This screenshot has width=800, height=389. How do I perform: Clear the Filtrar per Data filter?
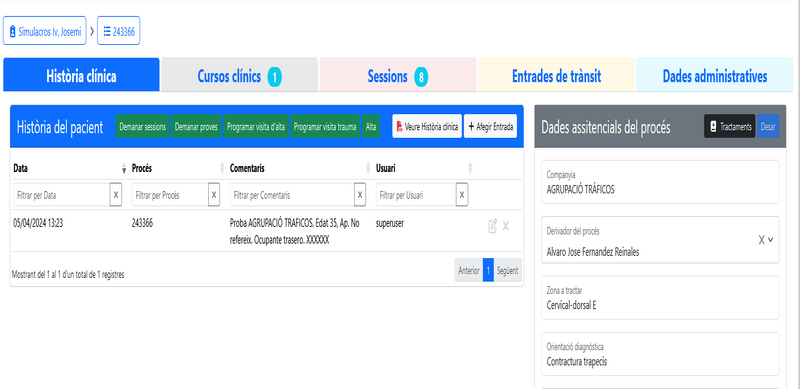(x=116, y=194)
